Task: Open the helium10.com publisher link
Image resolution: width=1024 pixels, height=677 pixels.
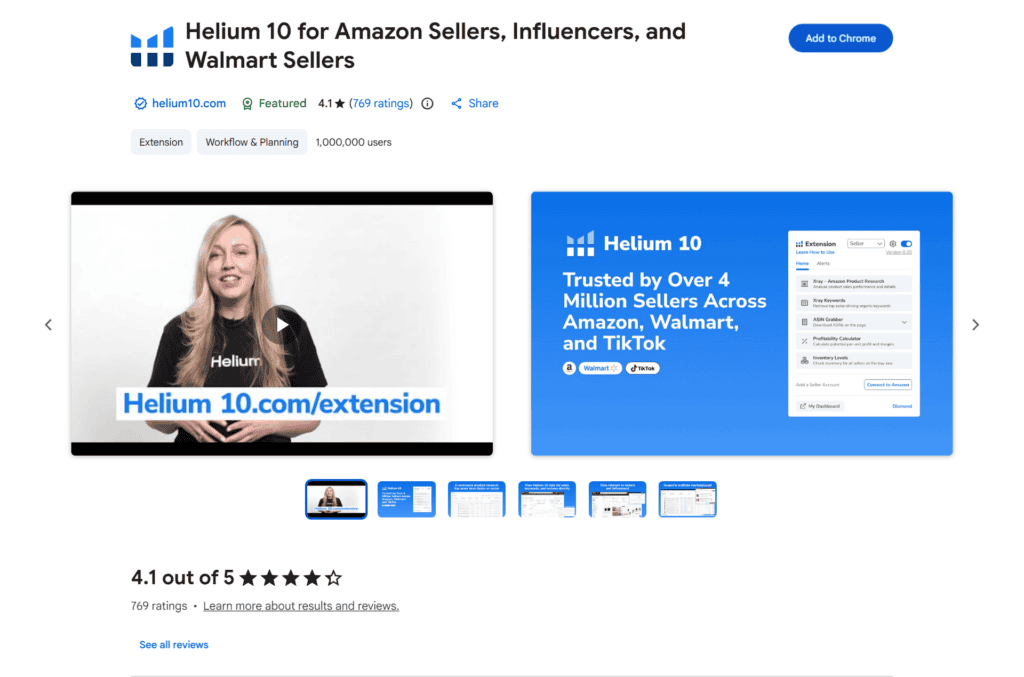Action: (189, 103)
